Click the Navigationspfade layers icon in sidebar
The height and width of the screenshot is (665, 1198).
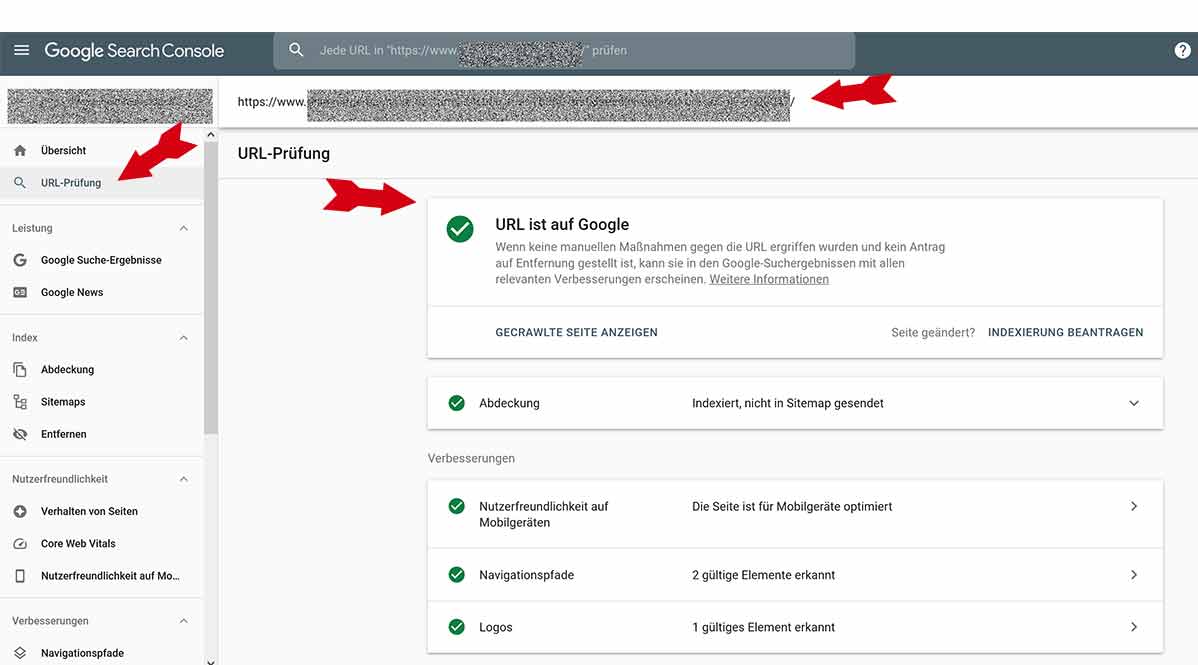[20, 653]
